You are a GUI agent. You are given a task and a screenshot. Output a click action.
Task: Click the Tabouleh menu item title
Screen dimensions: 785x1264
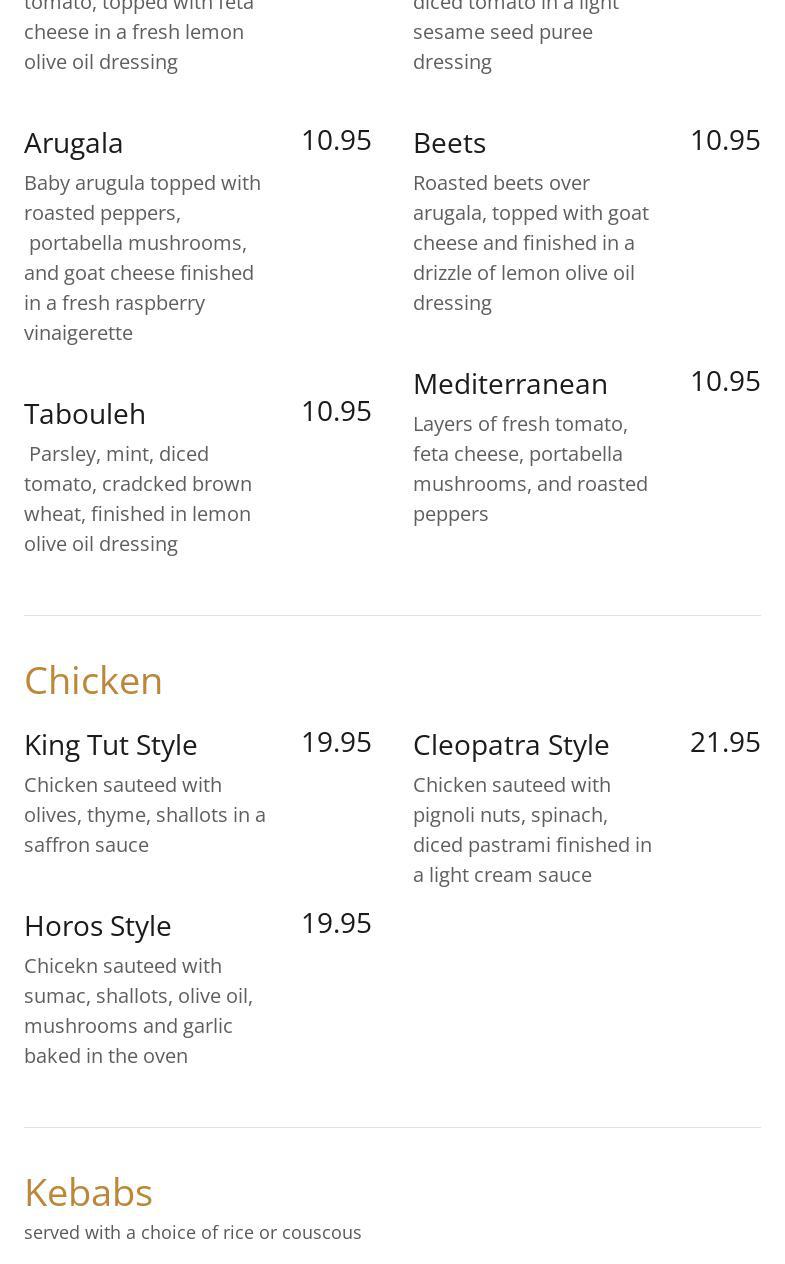(x=85, y=413)
